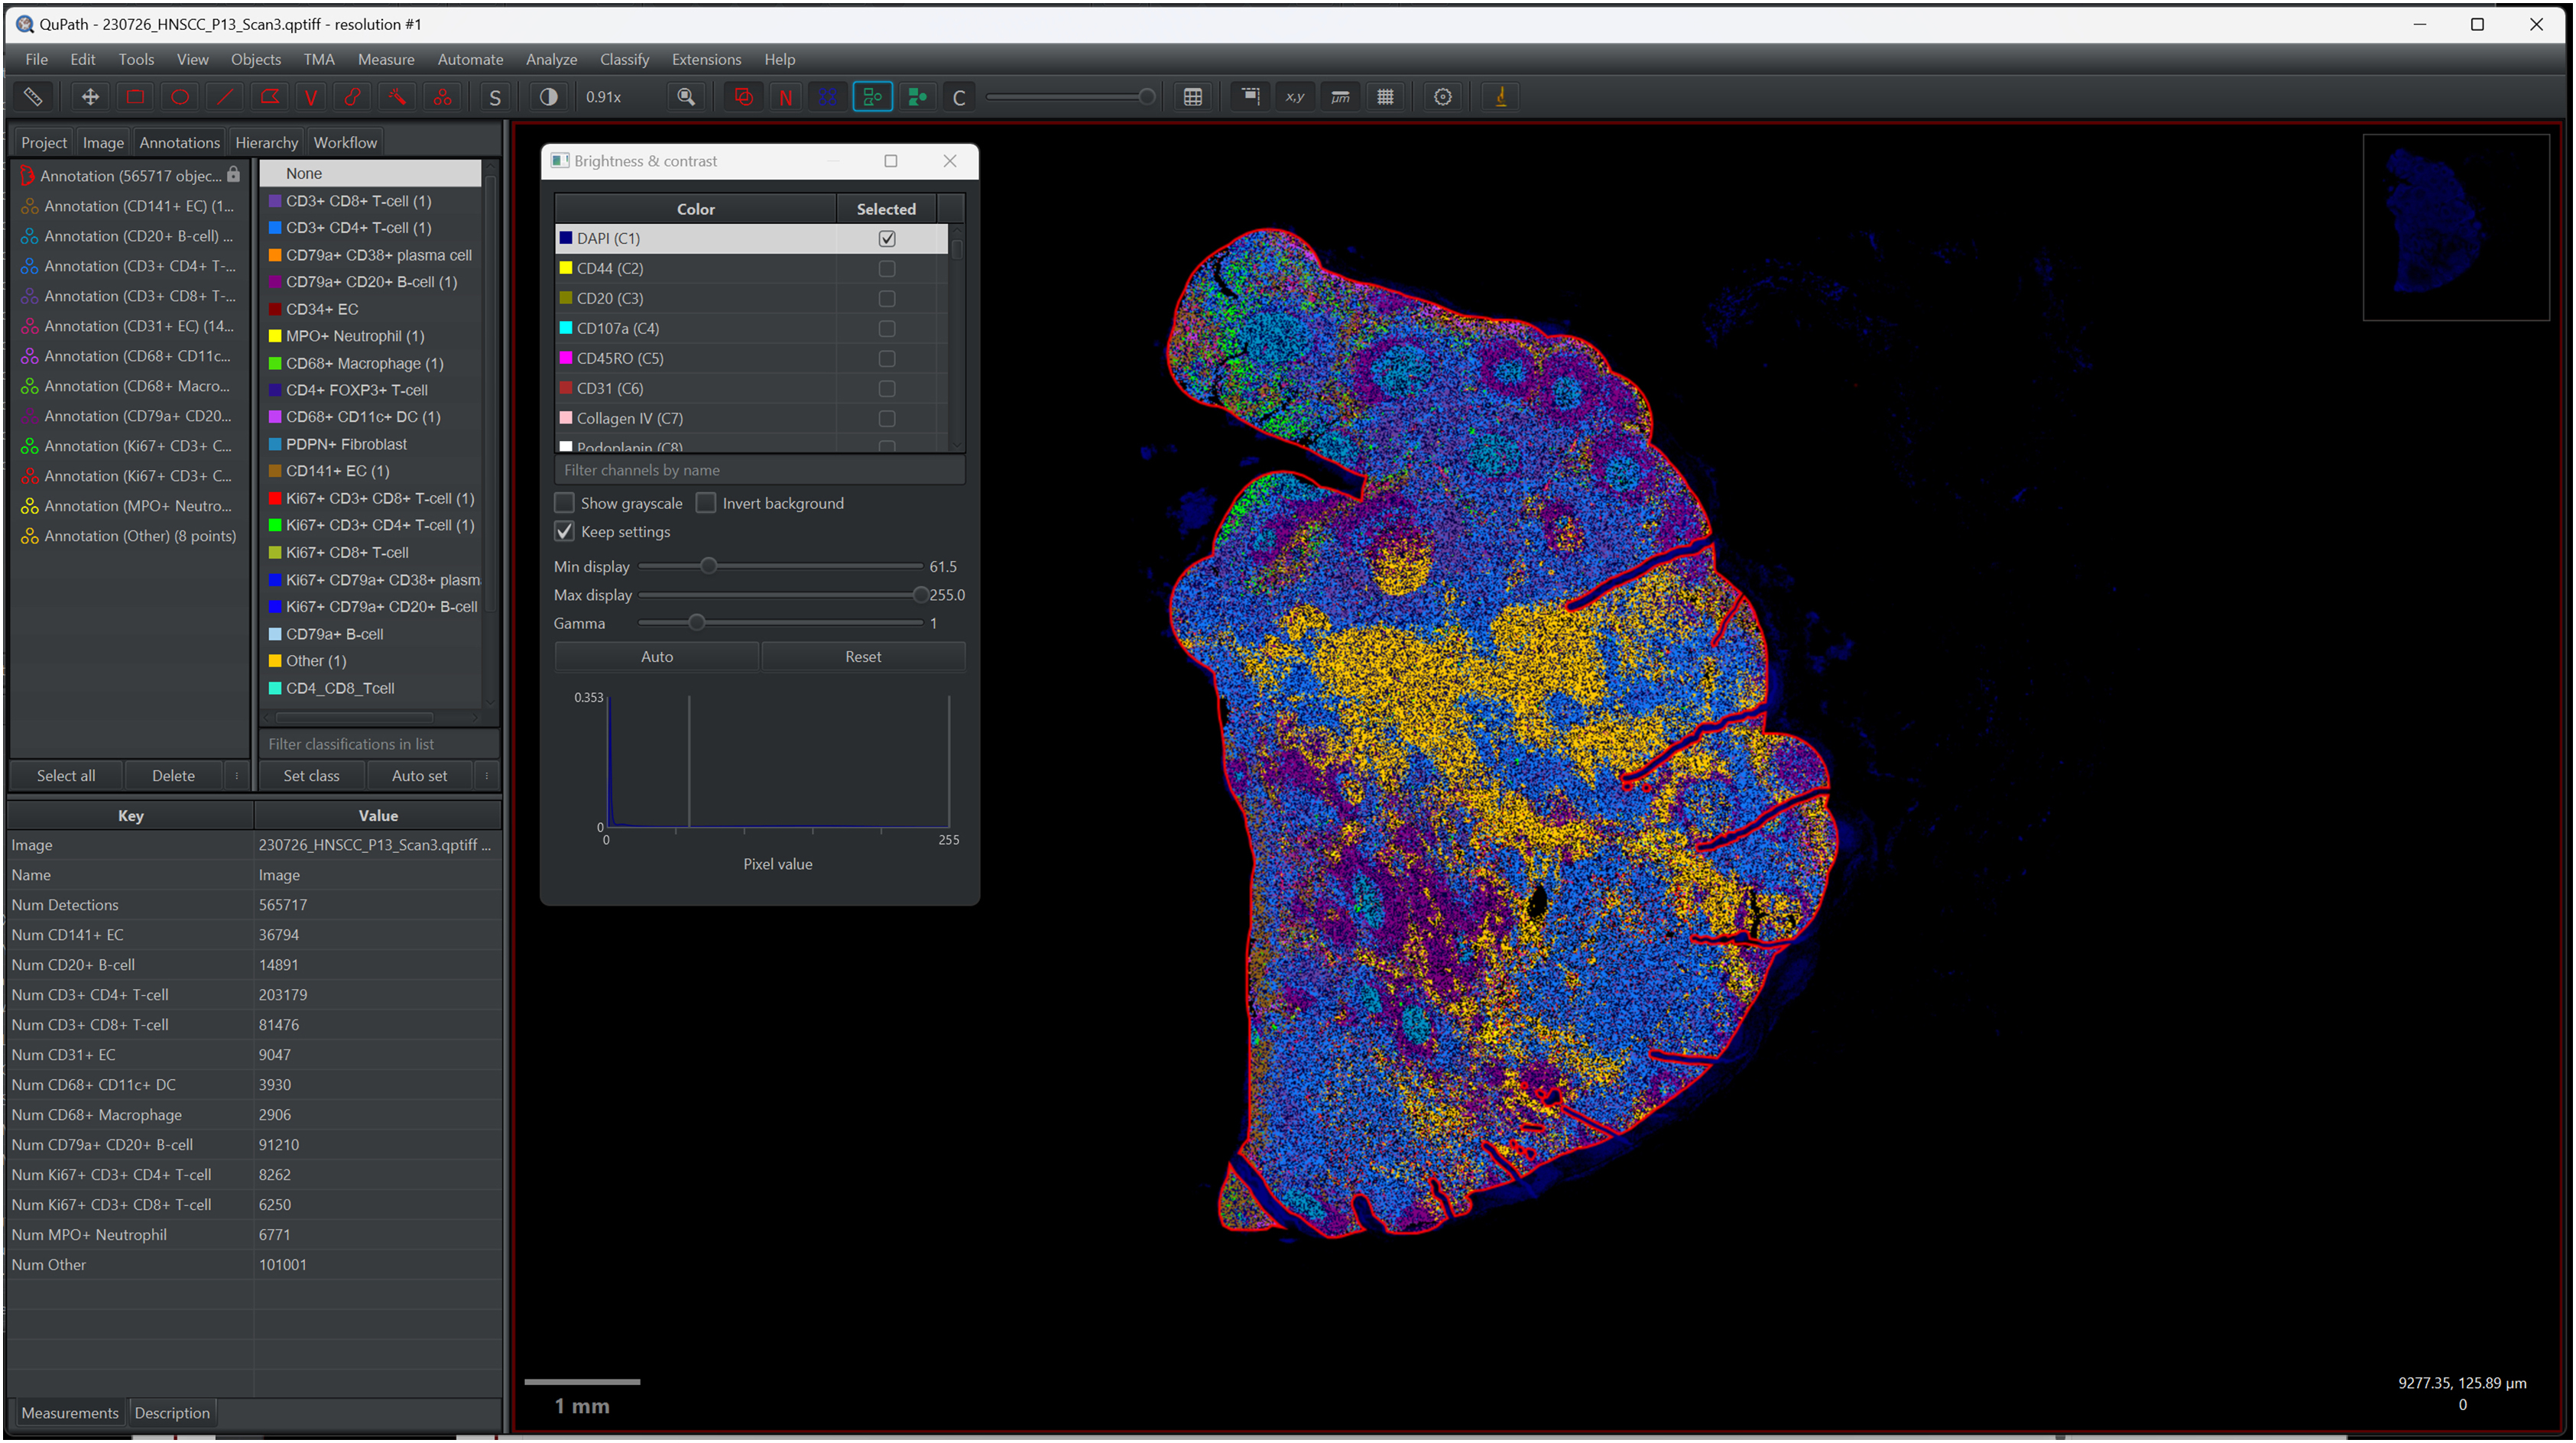Viewport: 2576px width, 1443px height.
Task: Select the Ellipse annotation tool
Action: click(180, 97)
